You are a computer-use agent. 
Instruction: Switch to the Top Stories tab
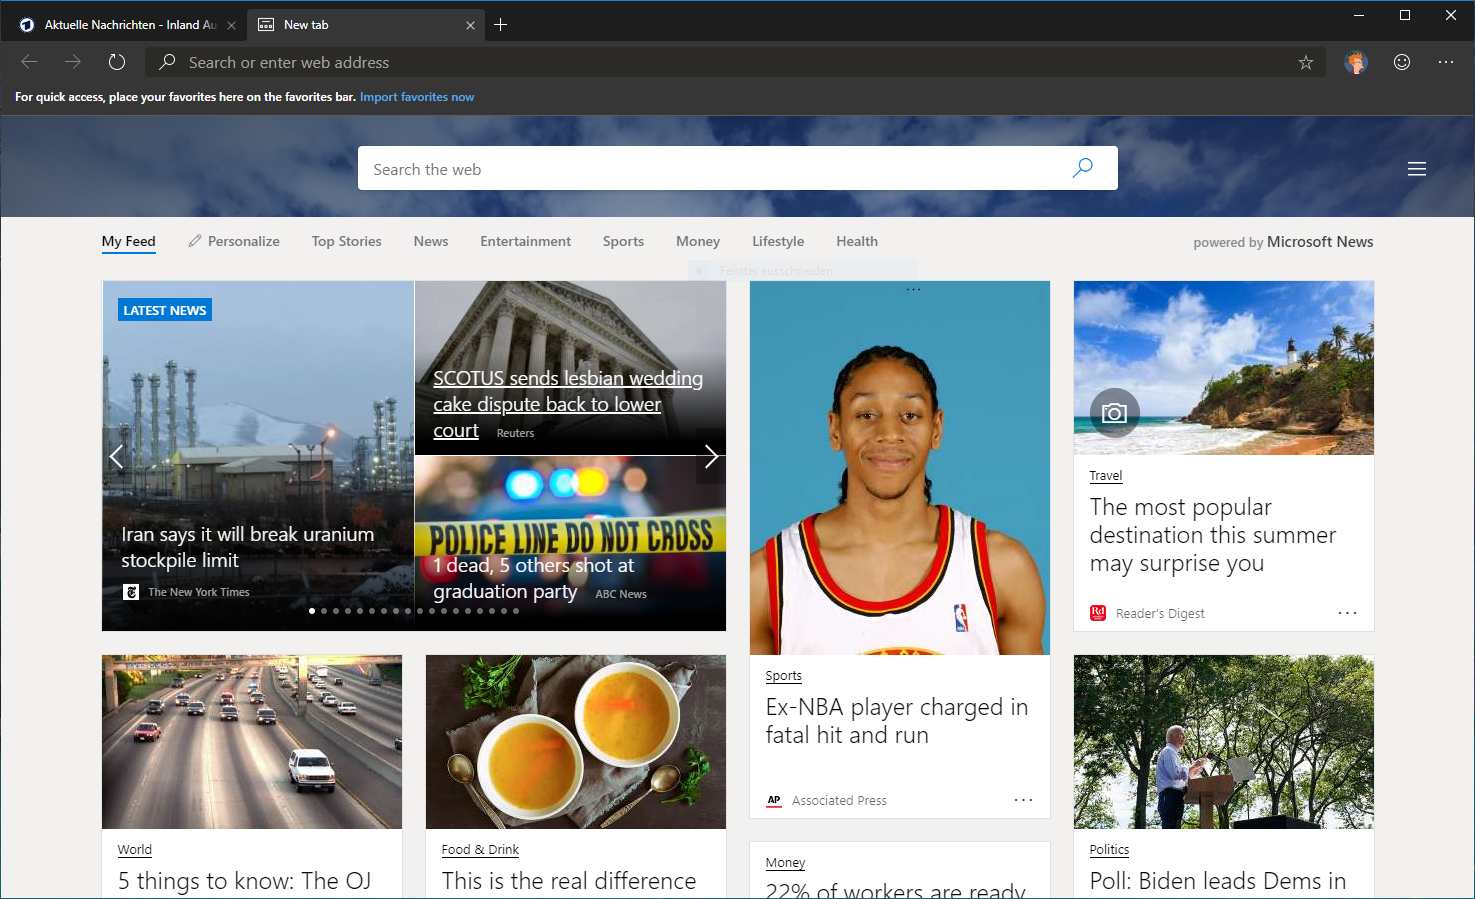pos(346,241)
